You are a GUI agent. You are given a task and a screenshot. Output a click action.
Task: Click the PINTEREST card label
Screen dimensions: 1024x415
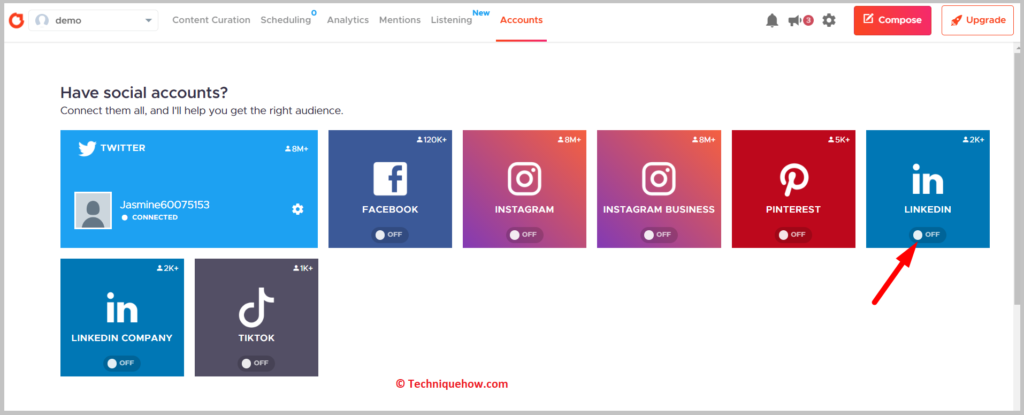click(793, 210)
